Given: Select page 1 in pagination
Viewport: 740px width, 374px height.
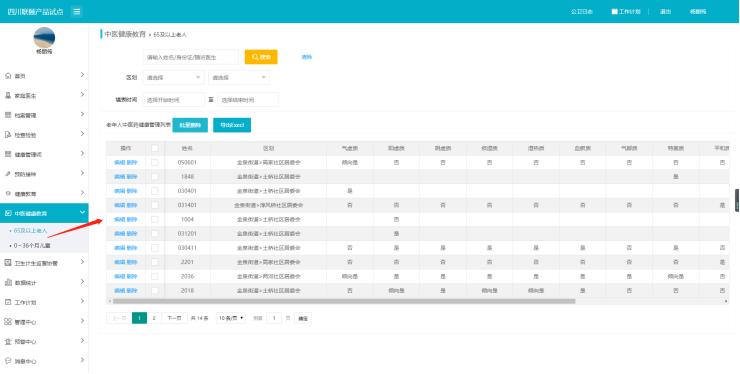Looking at the screenshot, I should [139, 318].
